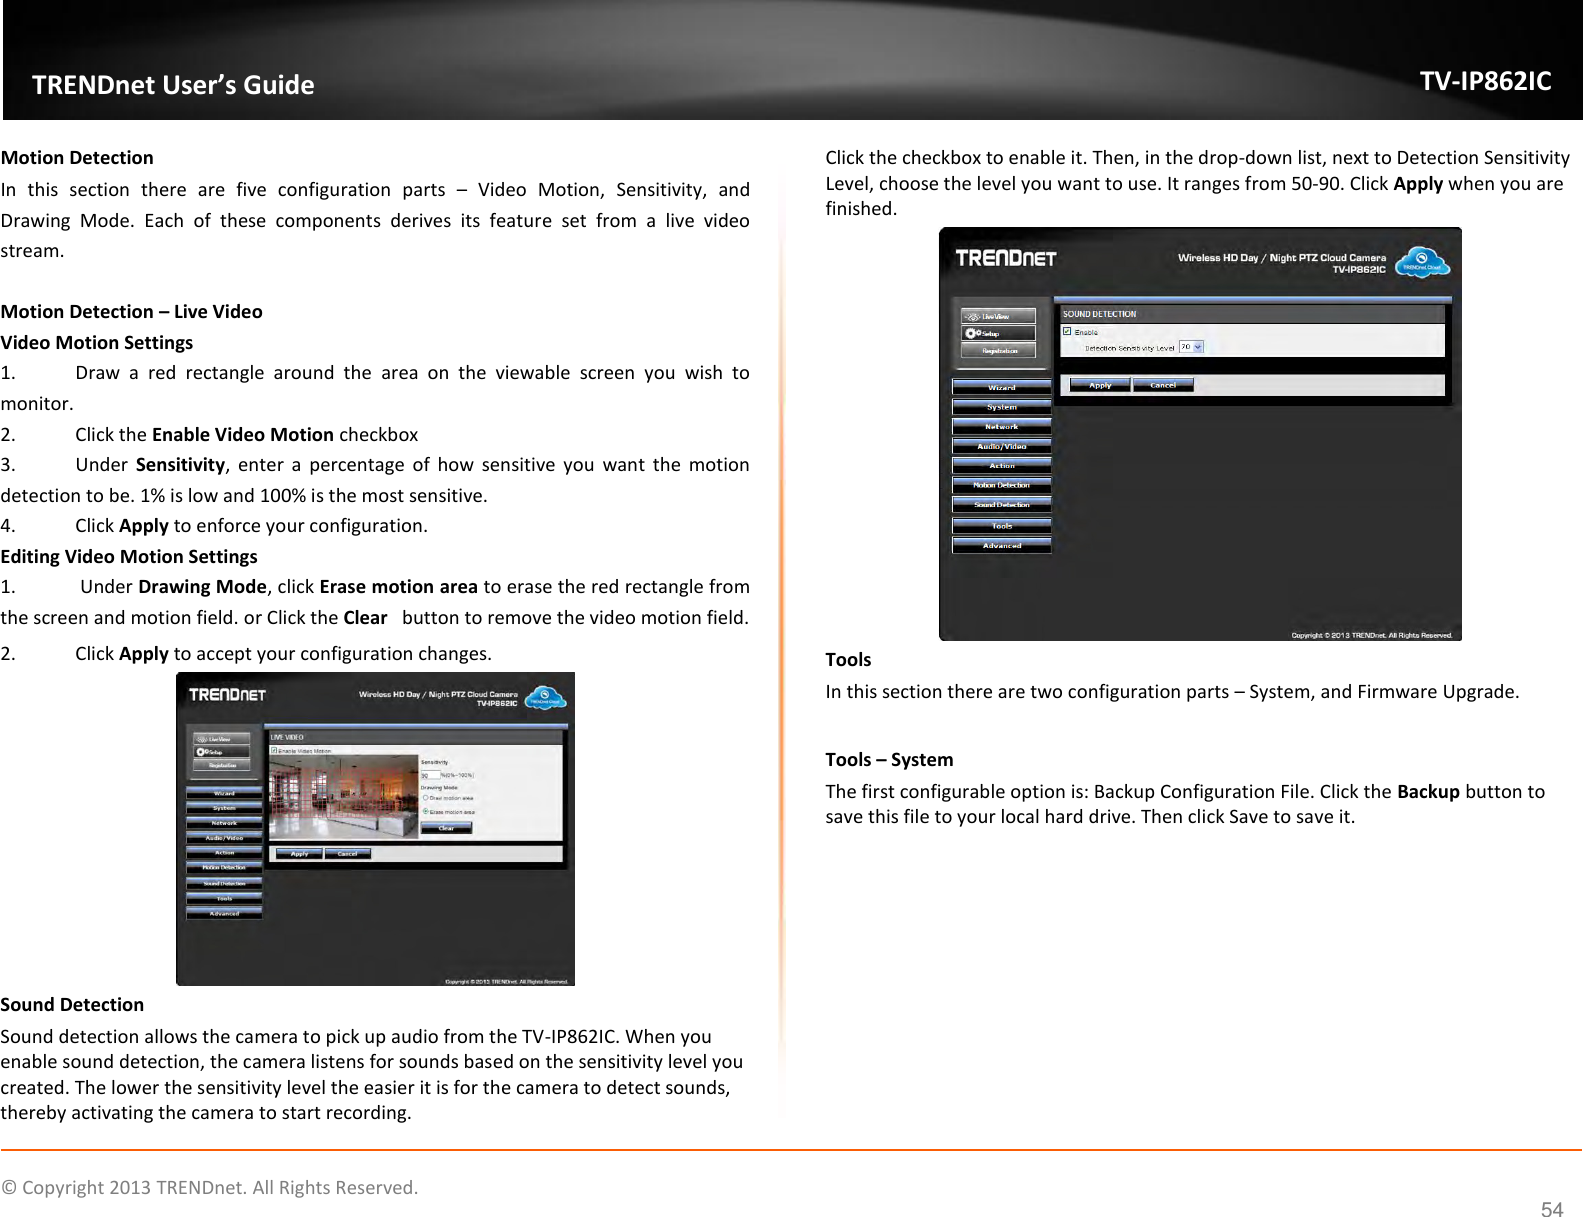Click Cancel on the Live Video page

click(x=347, y=854)
